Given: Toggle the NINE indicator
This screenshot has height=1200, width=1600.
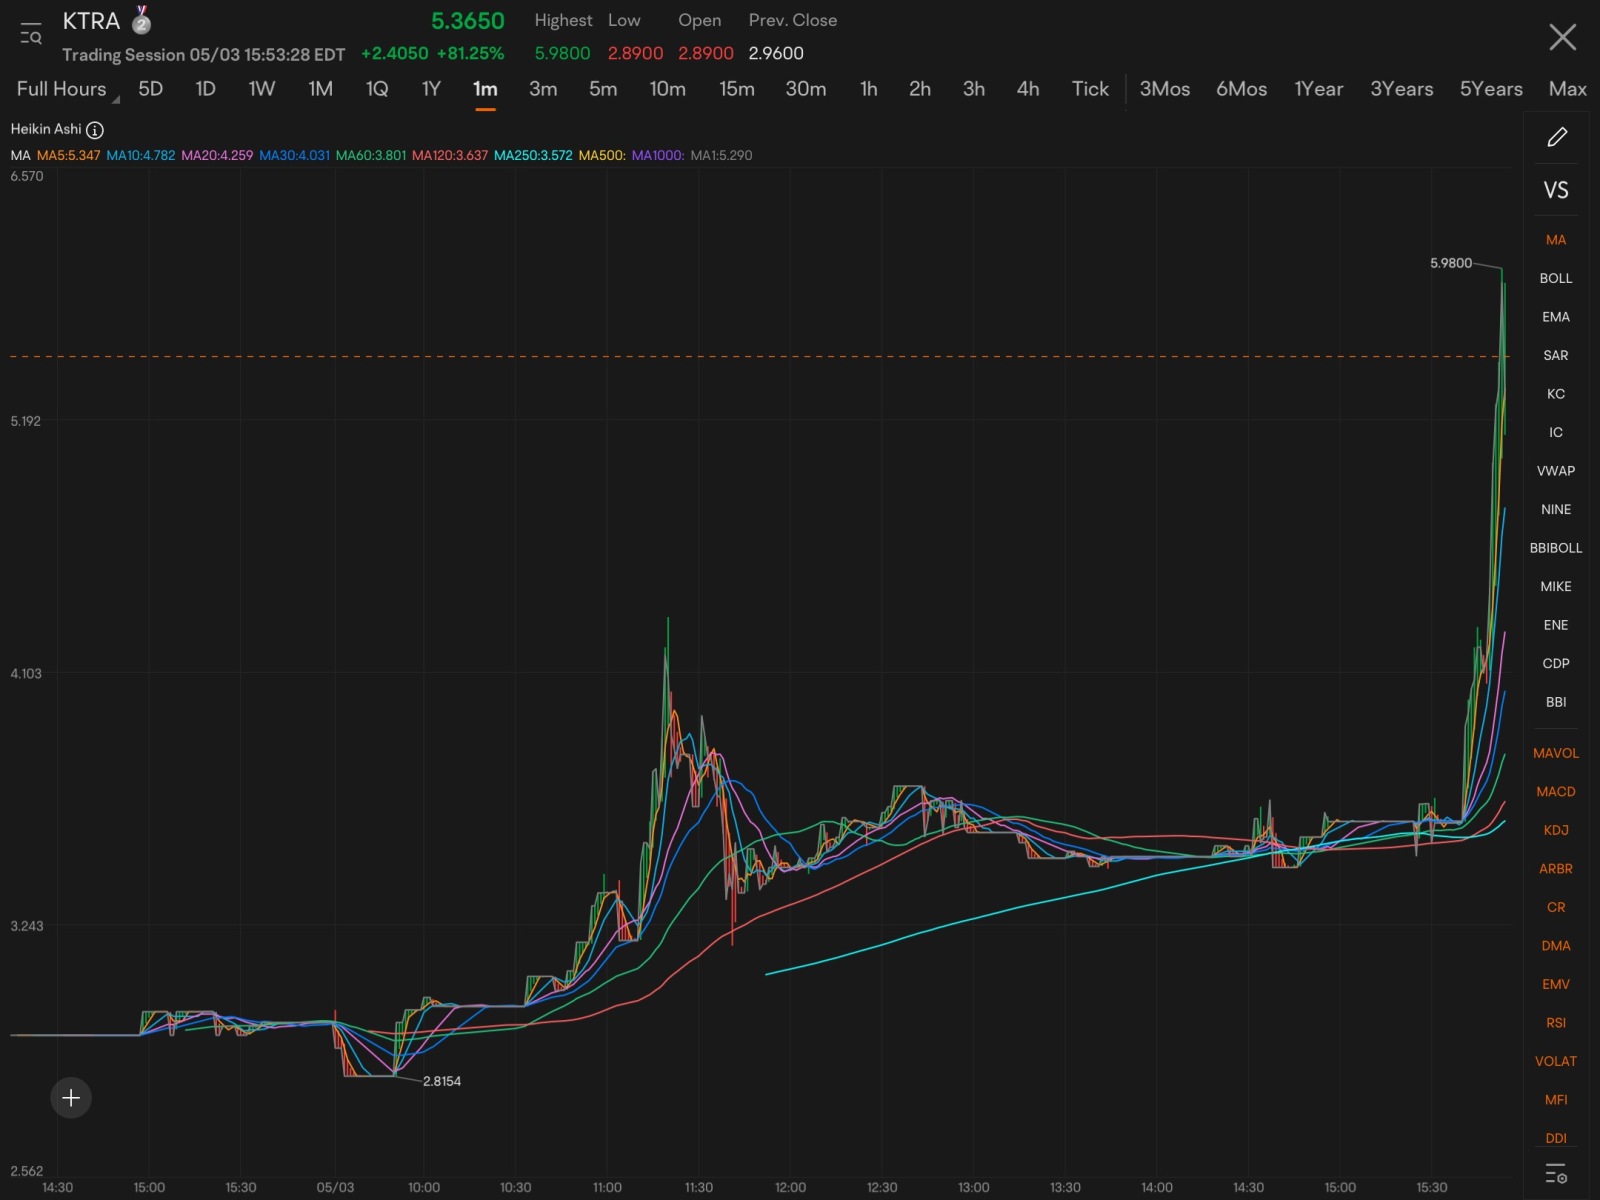Looking at the screenshot, I should (x=1556, y=509).
